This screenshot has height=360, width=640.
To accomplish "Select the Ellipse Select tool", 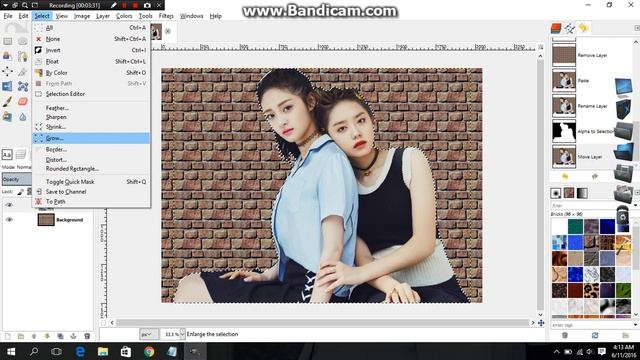I will (22, 41).
